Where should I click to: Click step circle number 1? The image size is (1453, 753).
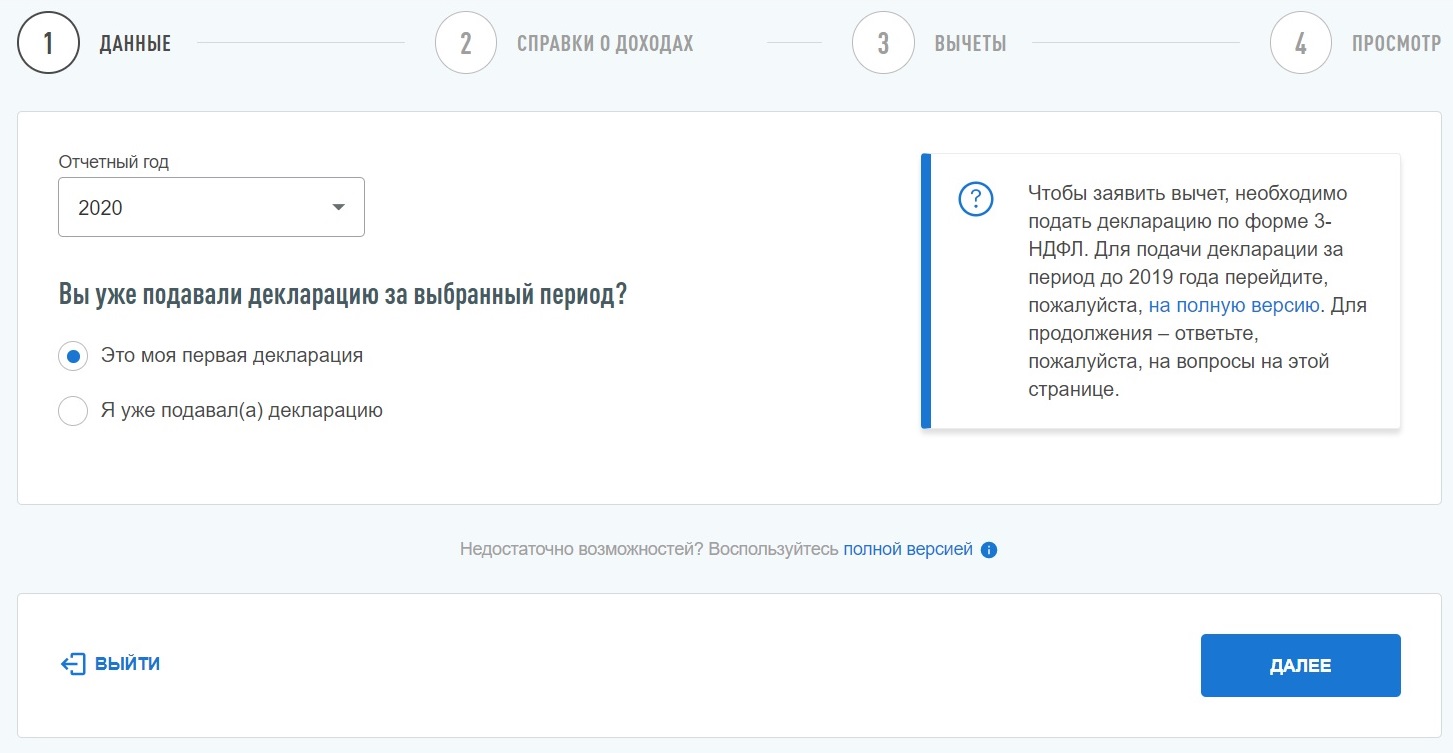48,43
